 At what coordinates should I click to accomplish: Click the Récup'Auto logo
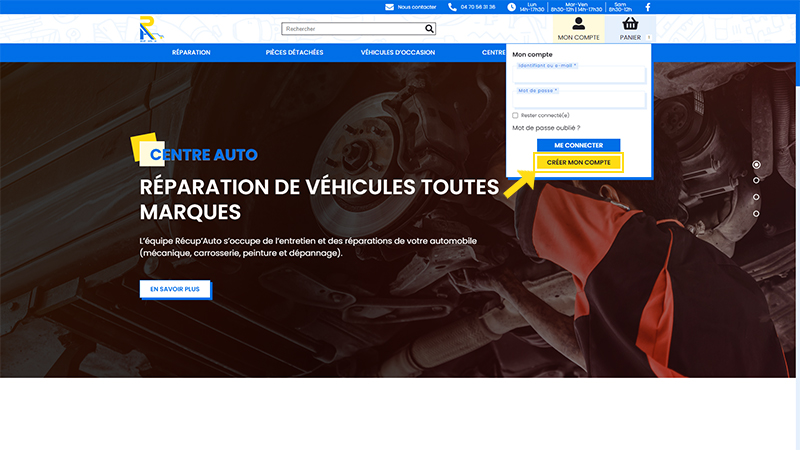click(x=151, y=29)
